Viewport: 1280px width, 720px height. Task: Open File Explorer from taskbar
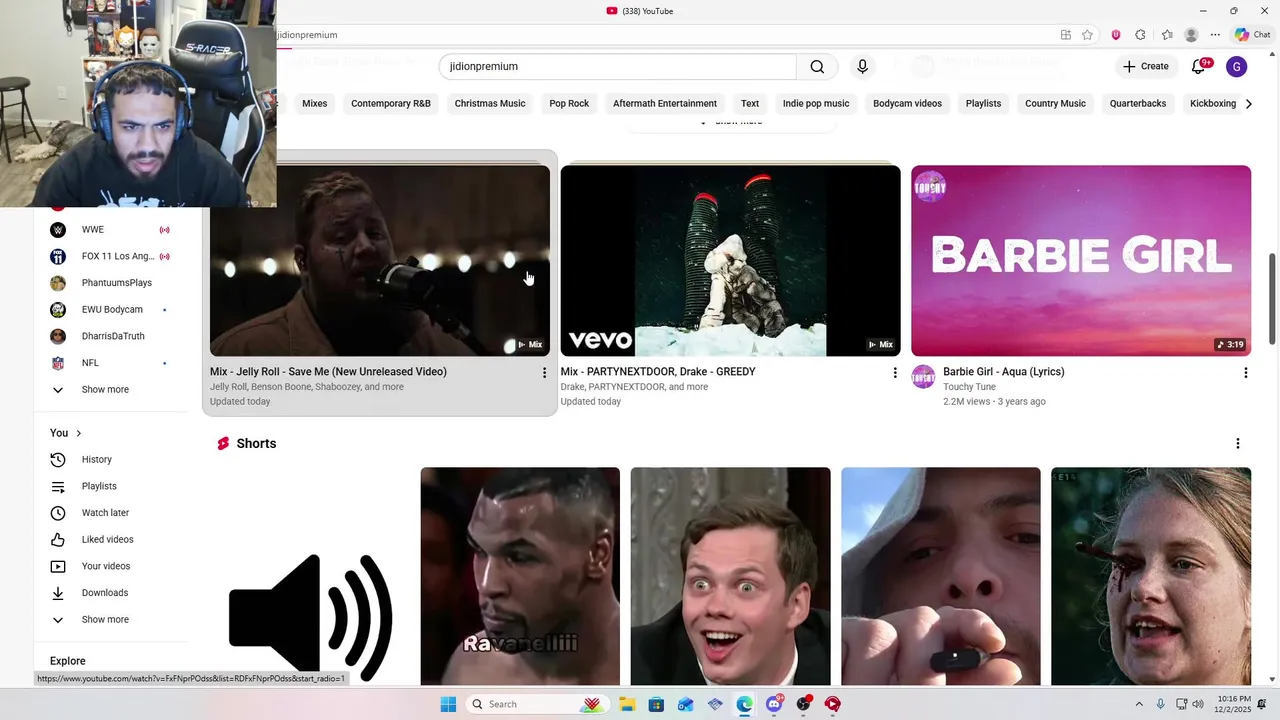[627, 704]
